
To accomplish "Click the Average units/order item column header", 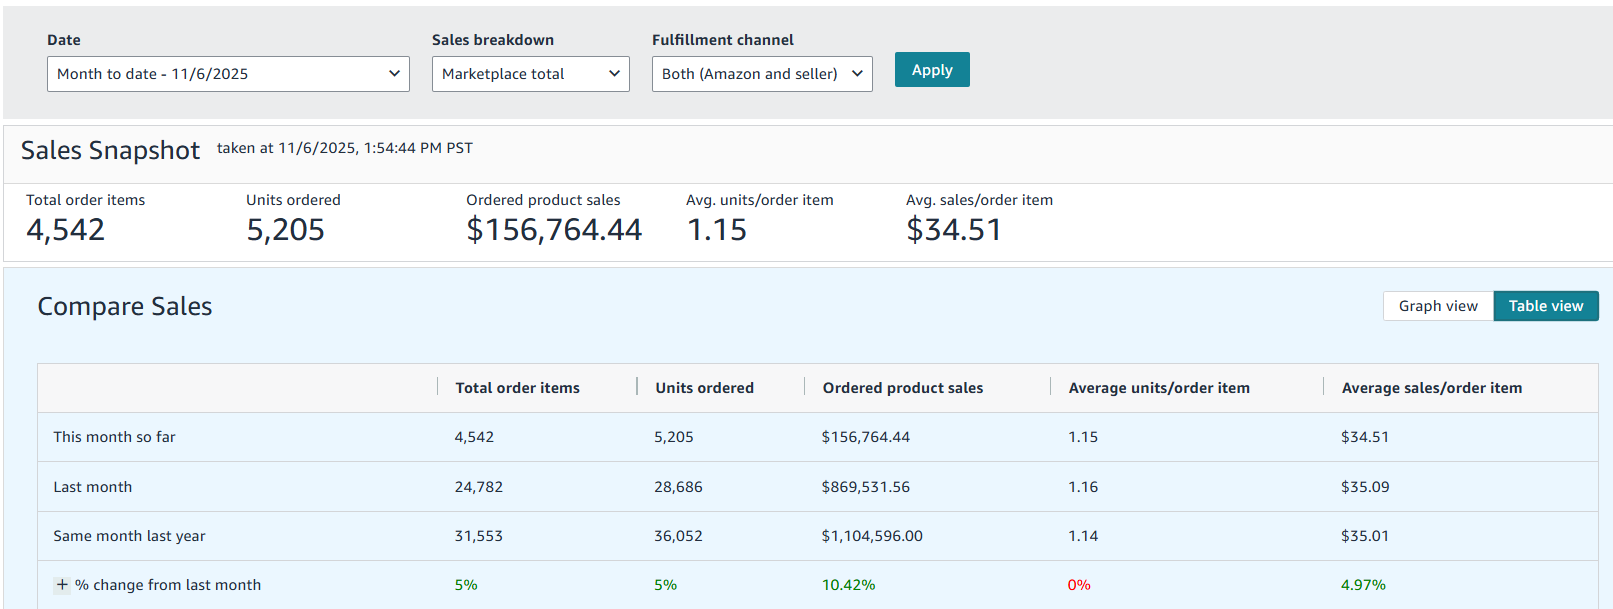I will pyautogui.click(x=1158, y=388).
